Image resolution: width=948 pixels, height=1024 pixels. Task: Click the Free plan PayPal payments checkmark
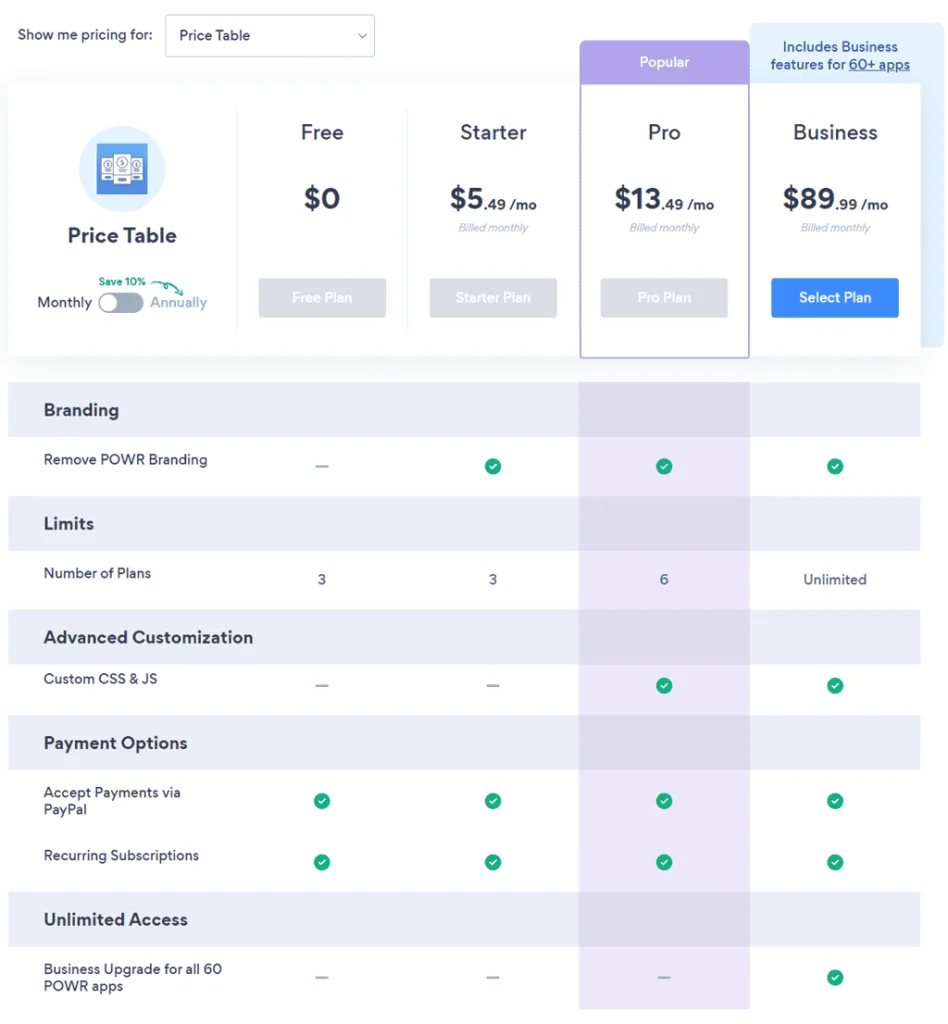(x=322, y=801)
